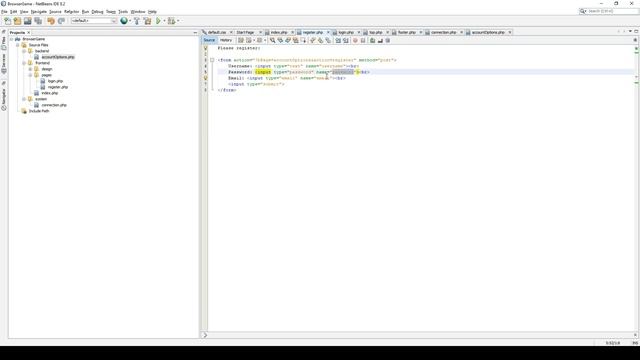Switch to the login.php editor tab

pos(346,32)
